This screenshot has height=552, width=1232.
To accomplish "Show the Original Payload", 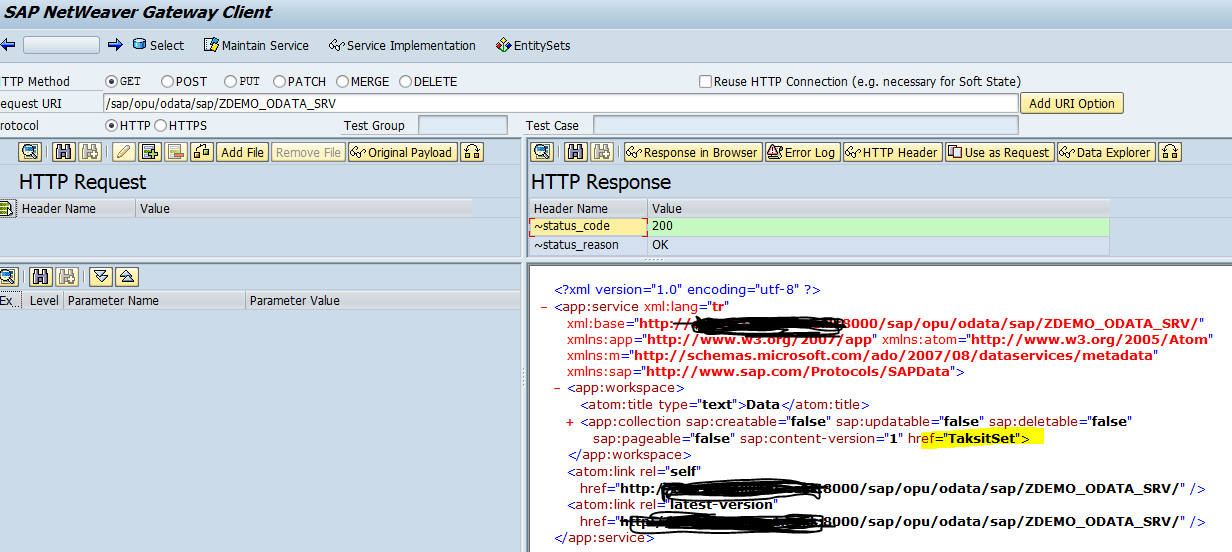I will pyautogui.click(x=402, y=152).
